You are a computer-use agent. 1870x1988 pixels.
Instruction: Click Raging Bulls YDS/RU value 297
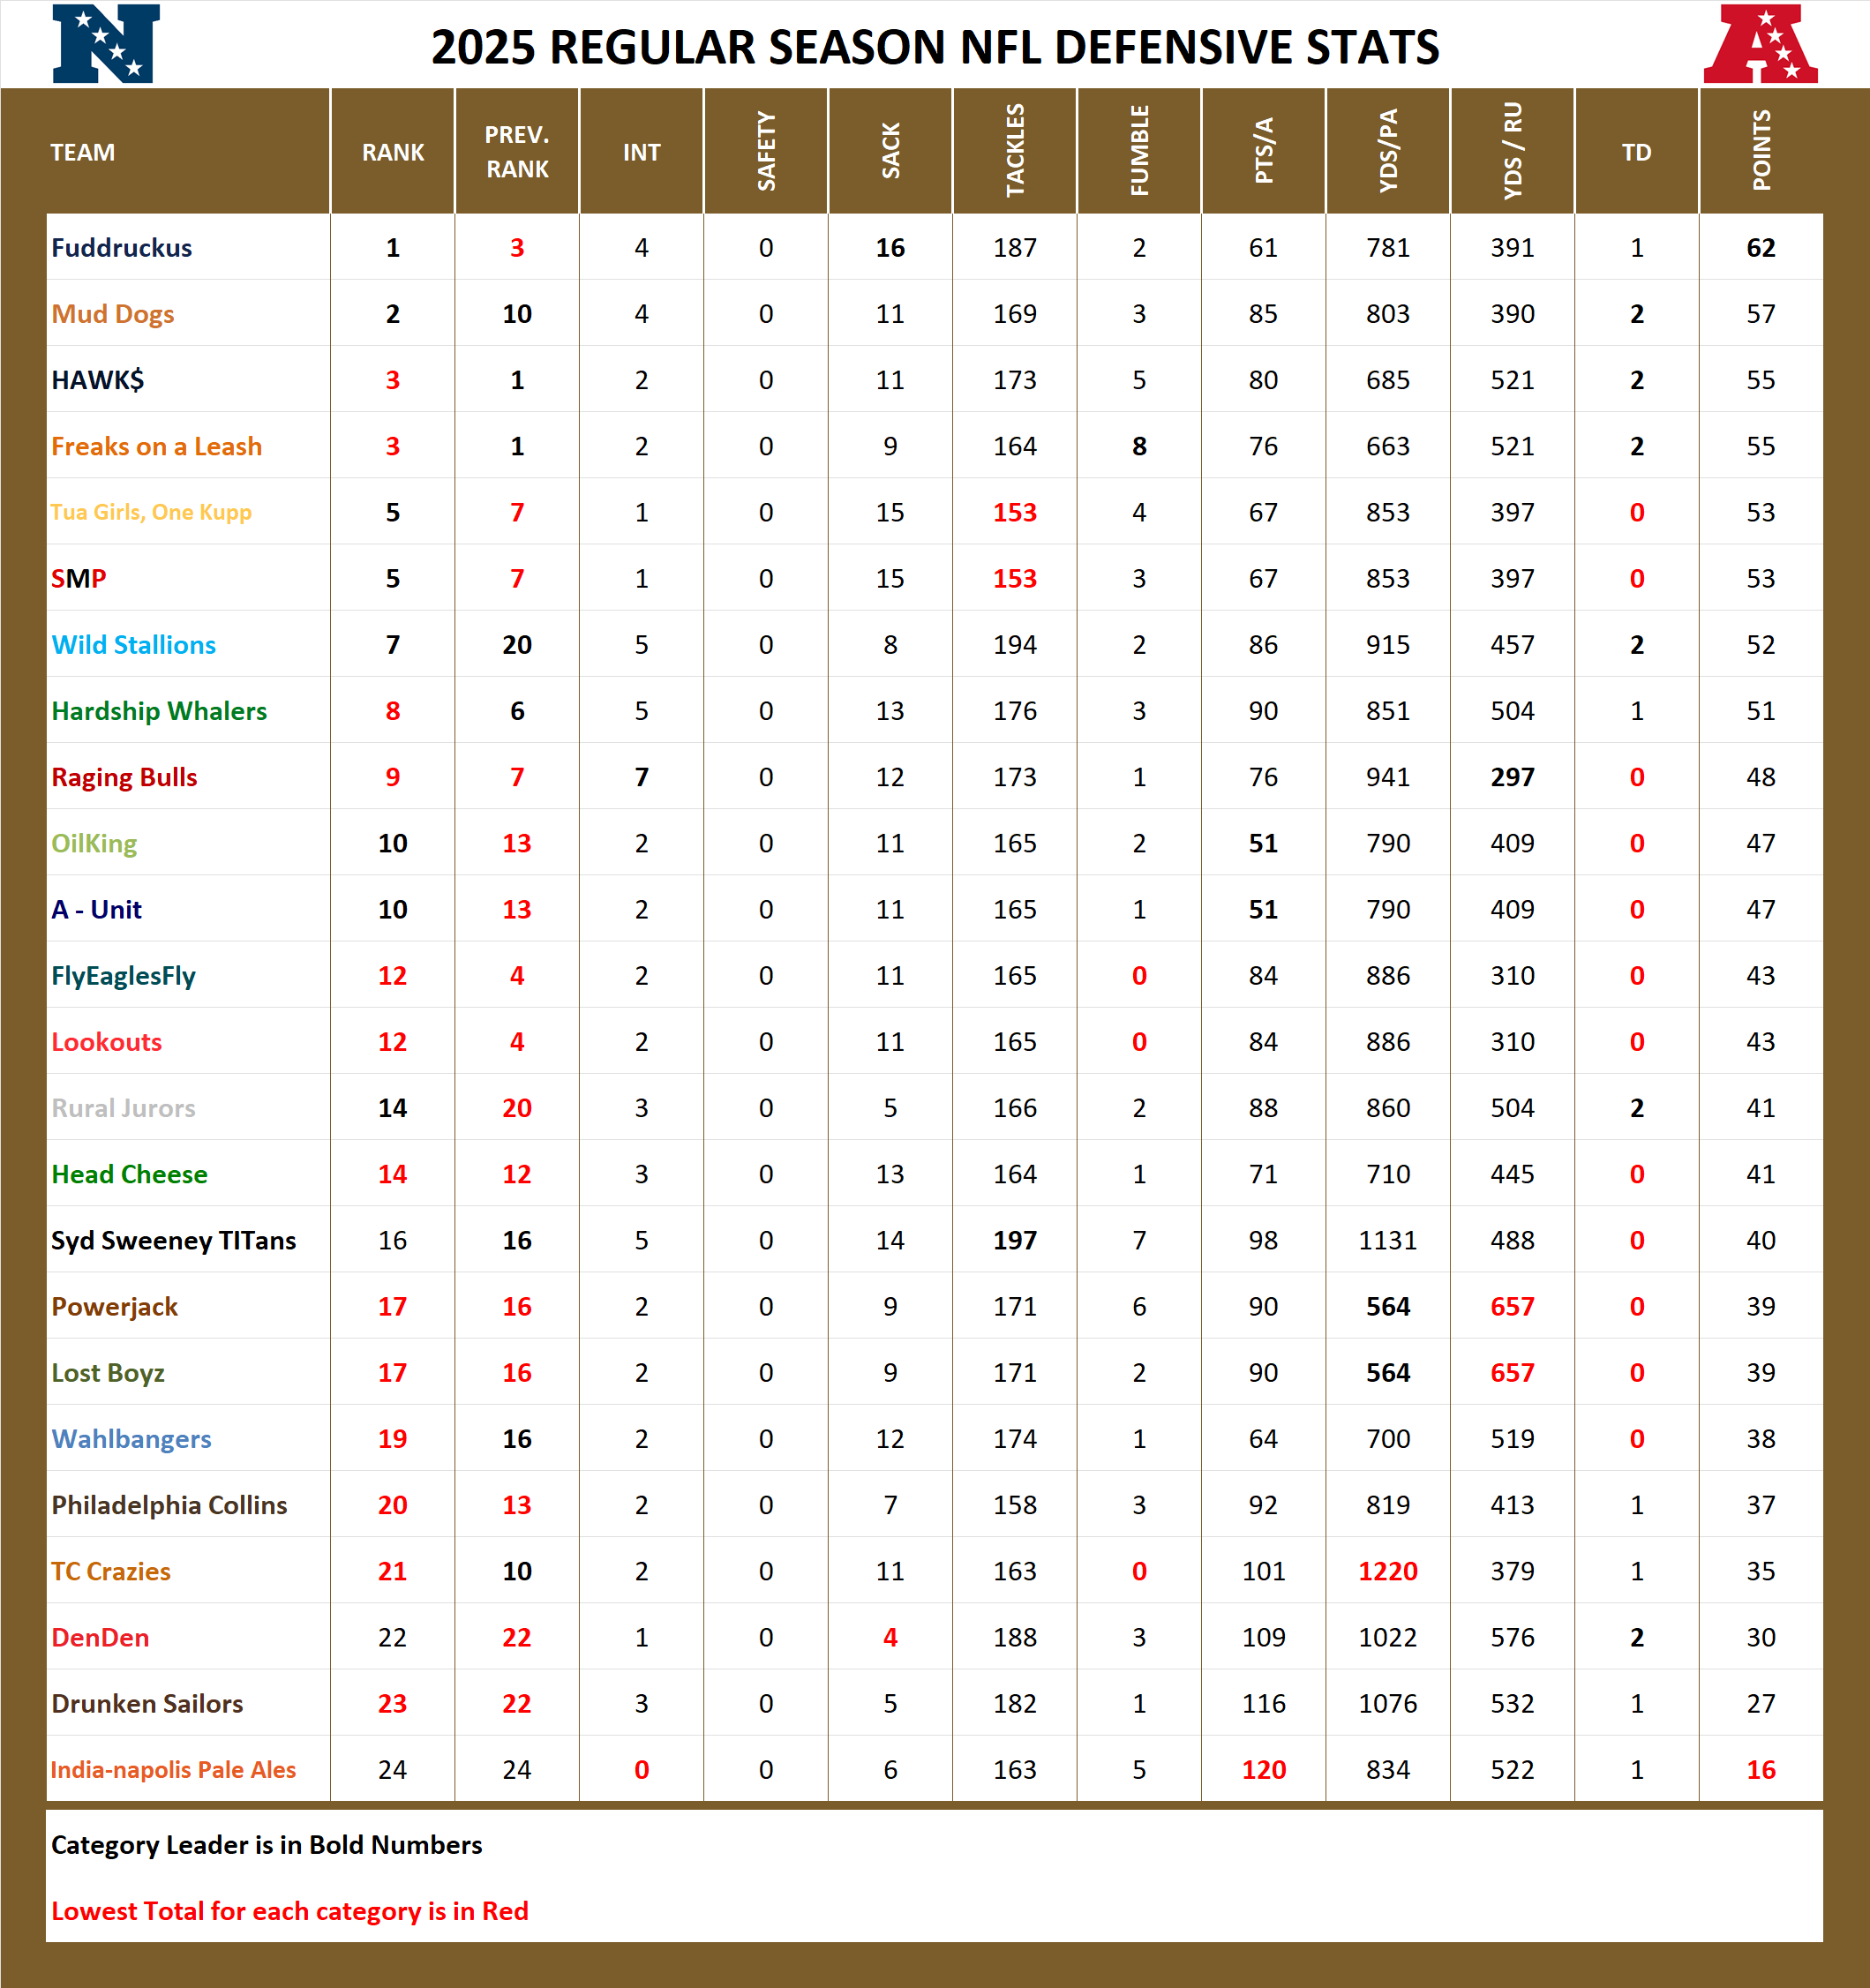[1512, 777]
